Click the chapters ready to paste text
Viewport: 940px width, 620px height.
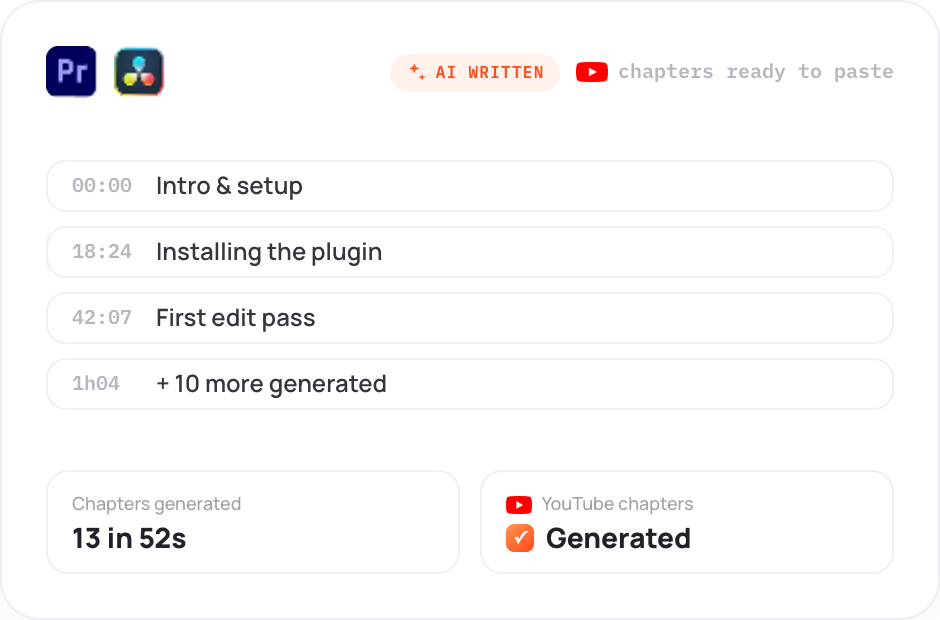pos(755,72)
